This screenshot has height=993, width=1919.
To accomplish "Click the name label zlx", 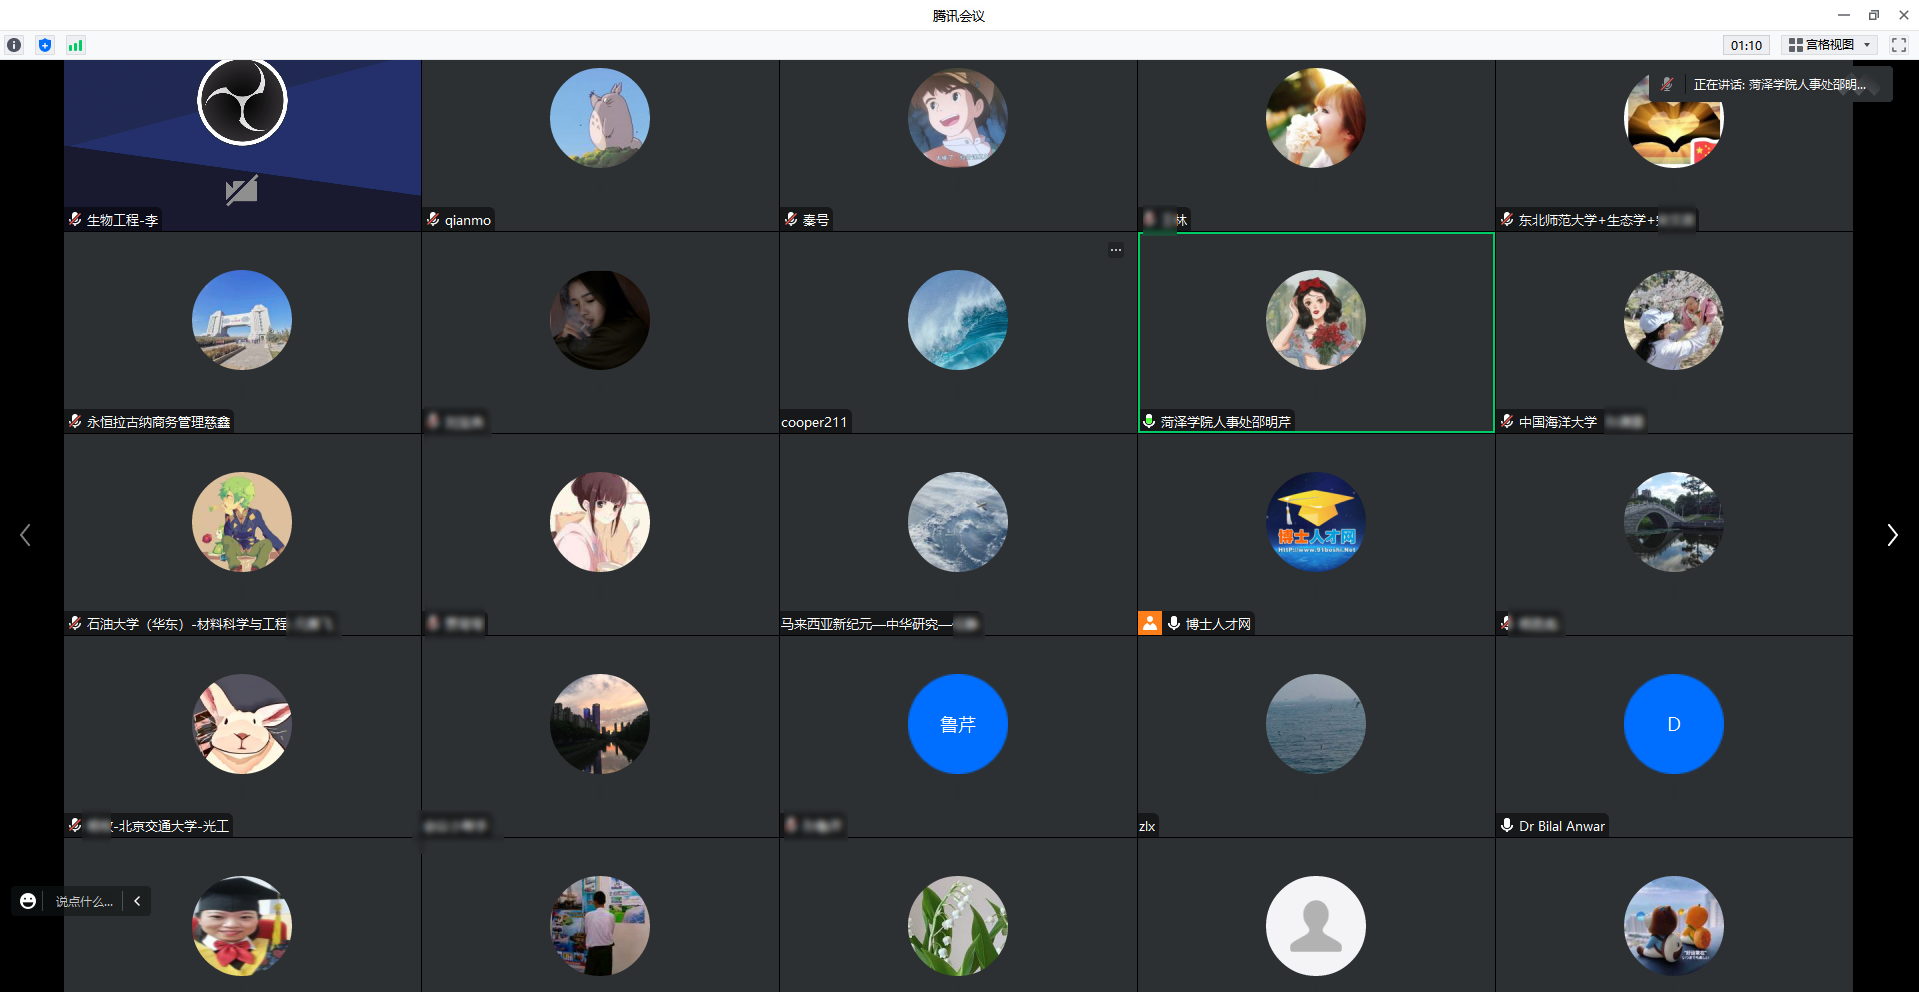I will 1147,826.
